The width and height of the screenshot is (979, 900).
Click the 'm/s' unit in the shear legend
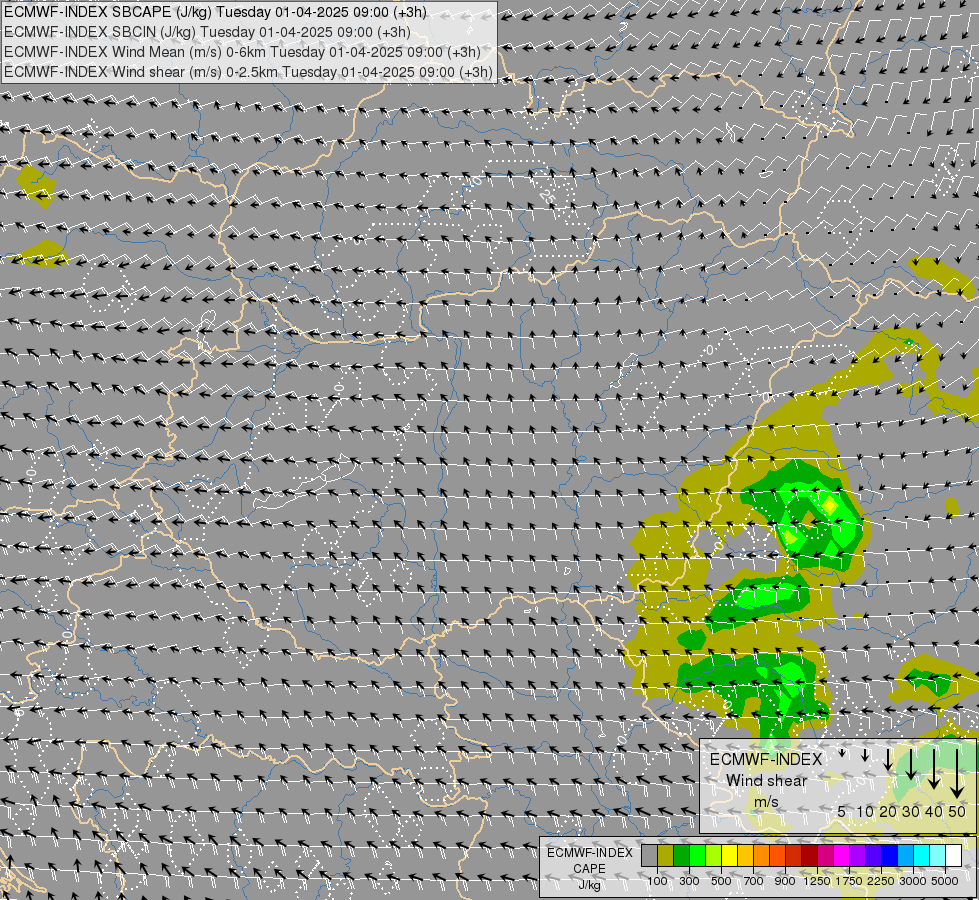coord(766,801)
